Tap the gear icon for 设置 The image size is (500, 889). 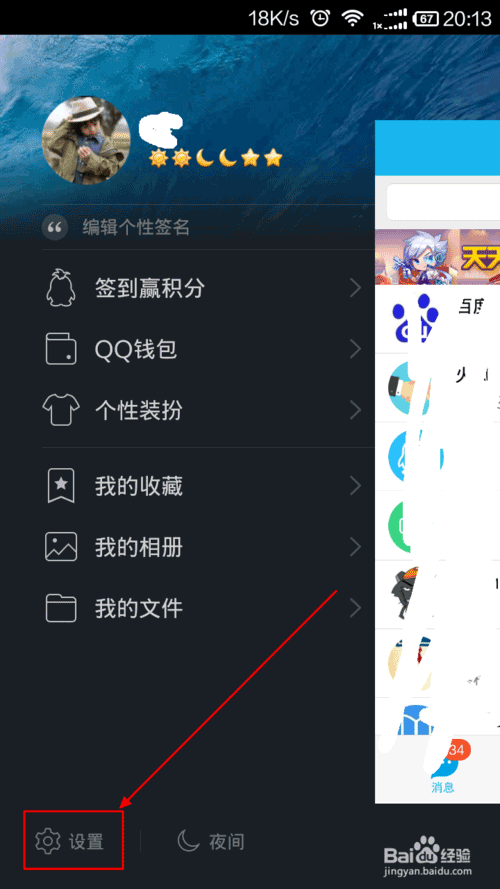point(48,841)
